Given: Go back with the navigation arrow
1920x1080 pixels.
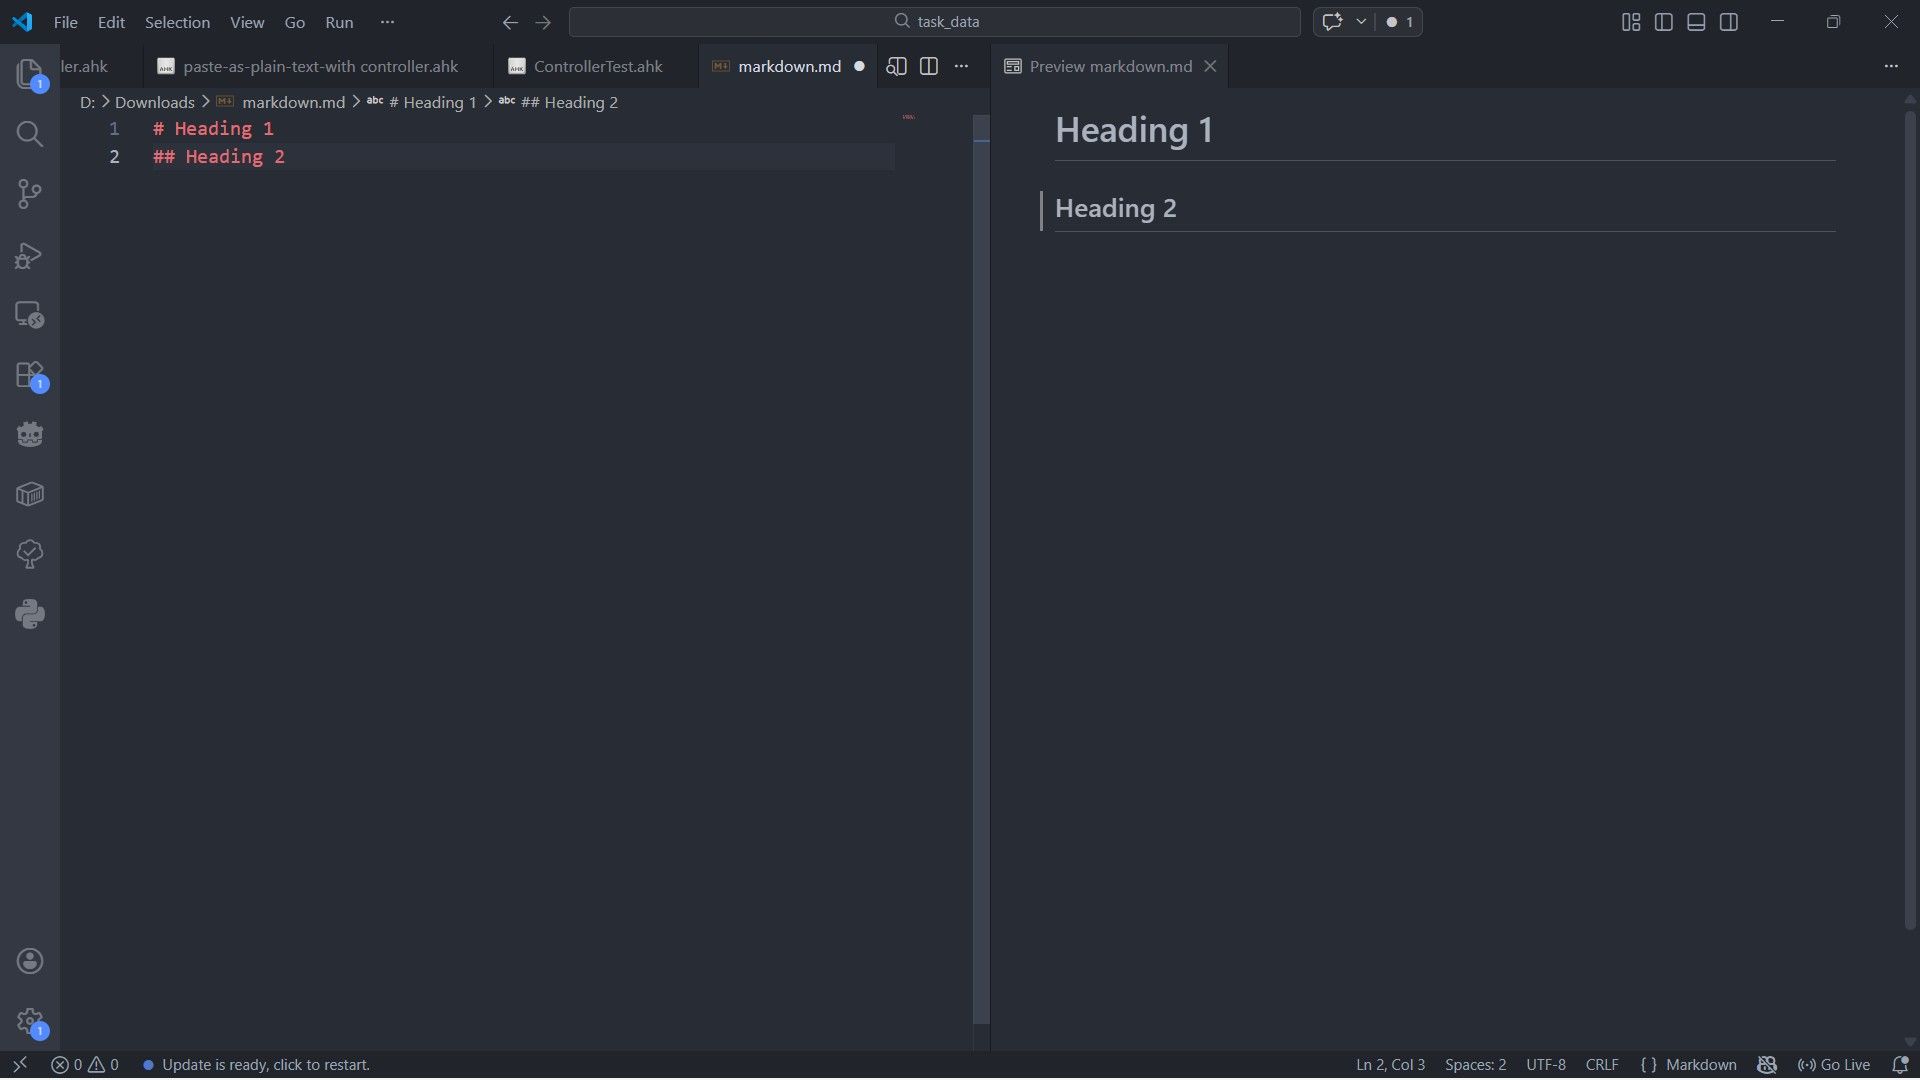Looking at the screenshot, I should [x=510, y=22].
